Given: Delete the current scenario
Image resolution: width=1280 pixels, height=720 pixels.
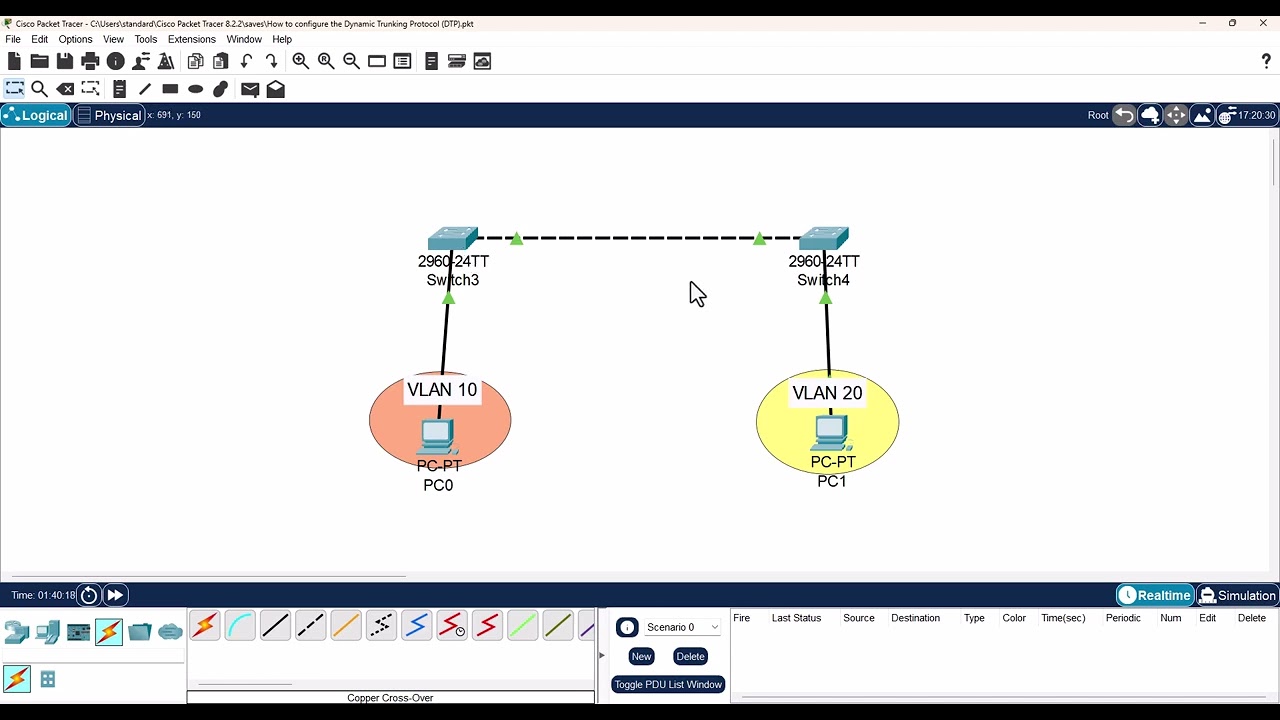Looking at the screenshot, I should point(690,656).
